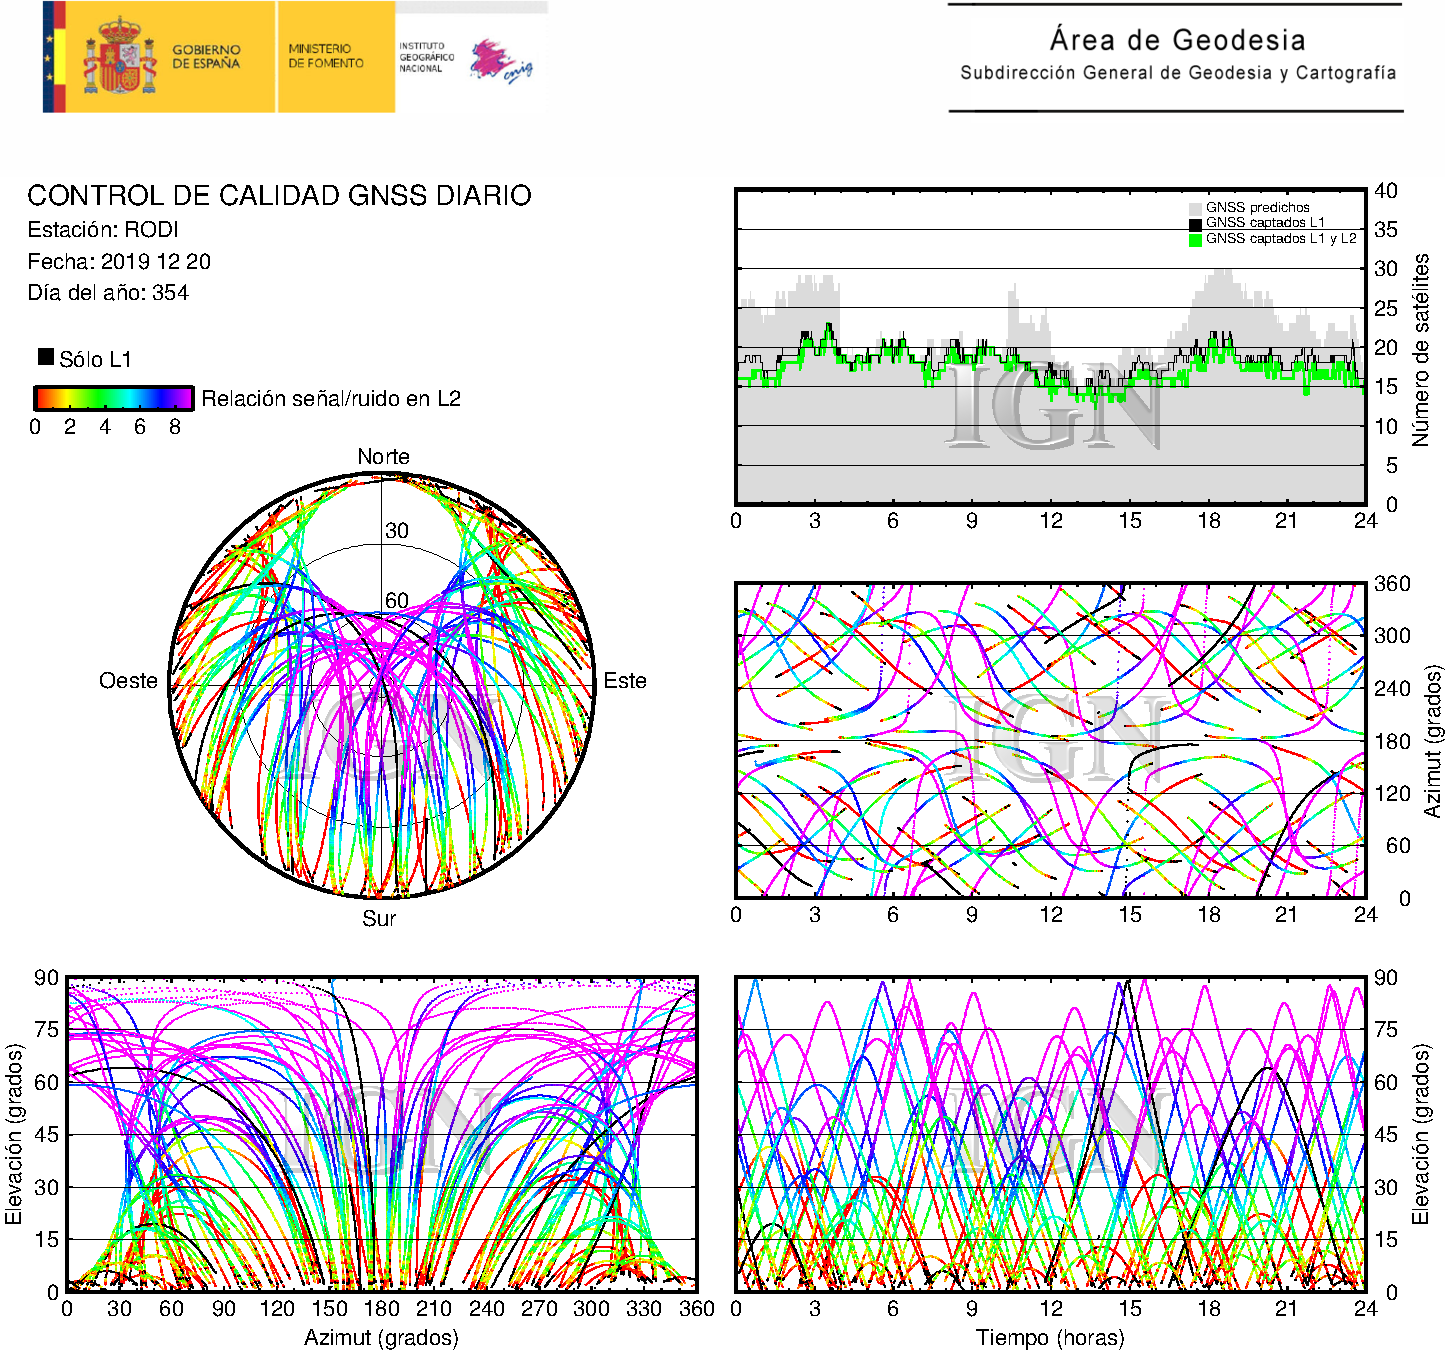Click the Gobierno de España label
Viewport: 1445px width, 1350px height.
[x=206, y=57]
